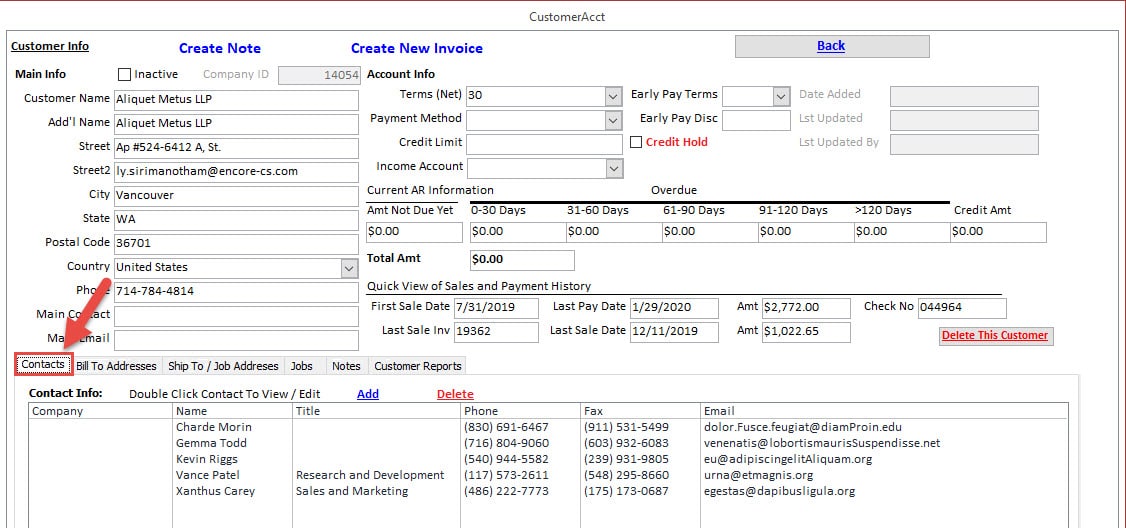Click the Postal Code field
Image resolution: width=1126 pixels, height=528 pixels.
click(x=236, y=244)
